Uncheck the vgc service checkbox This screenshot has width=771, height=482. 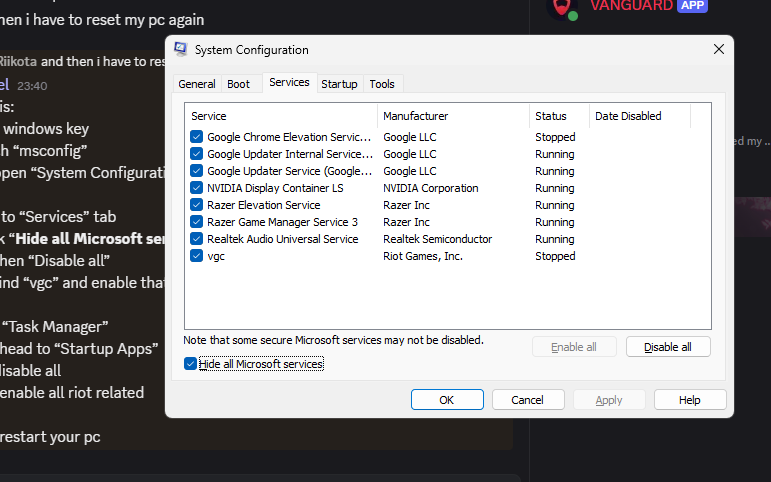[196, 256]
